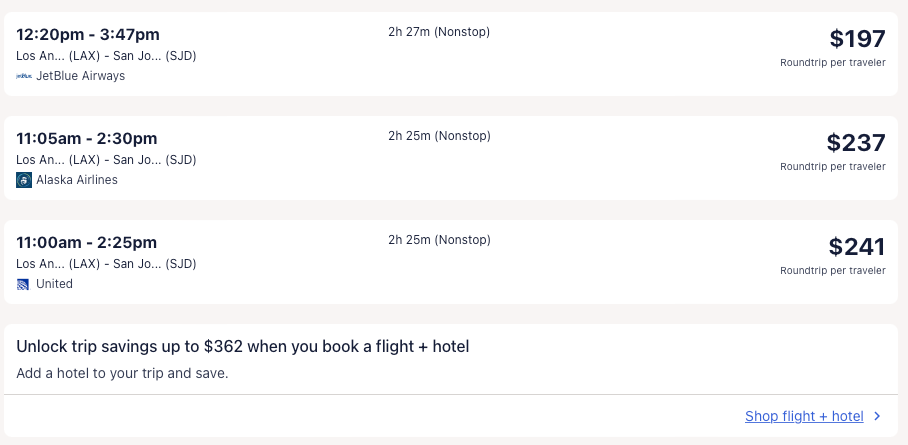Click chevron arrow beside Shop flight + hotel
This screenshot has width=908, height=445.
877,417
